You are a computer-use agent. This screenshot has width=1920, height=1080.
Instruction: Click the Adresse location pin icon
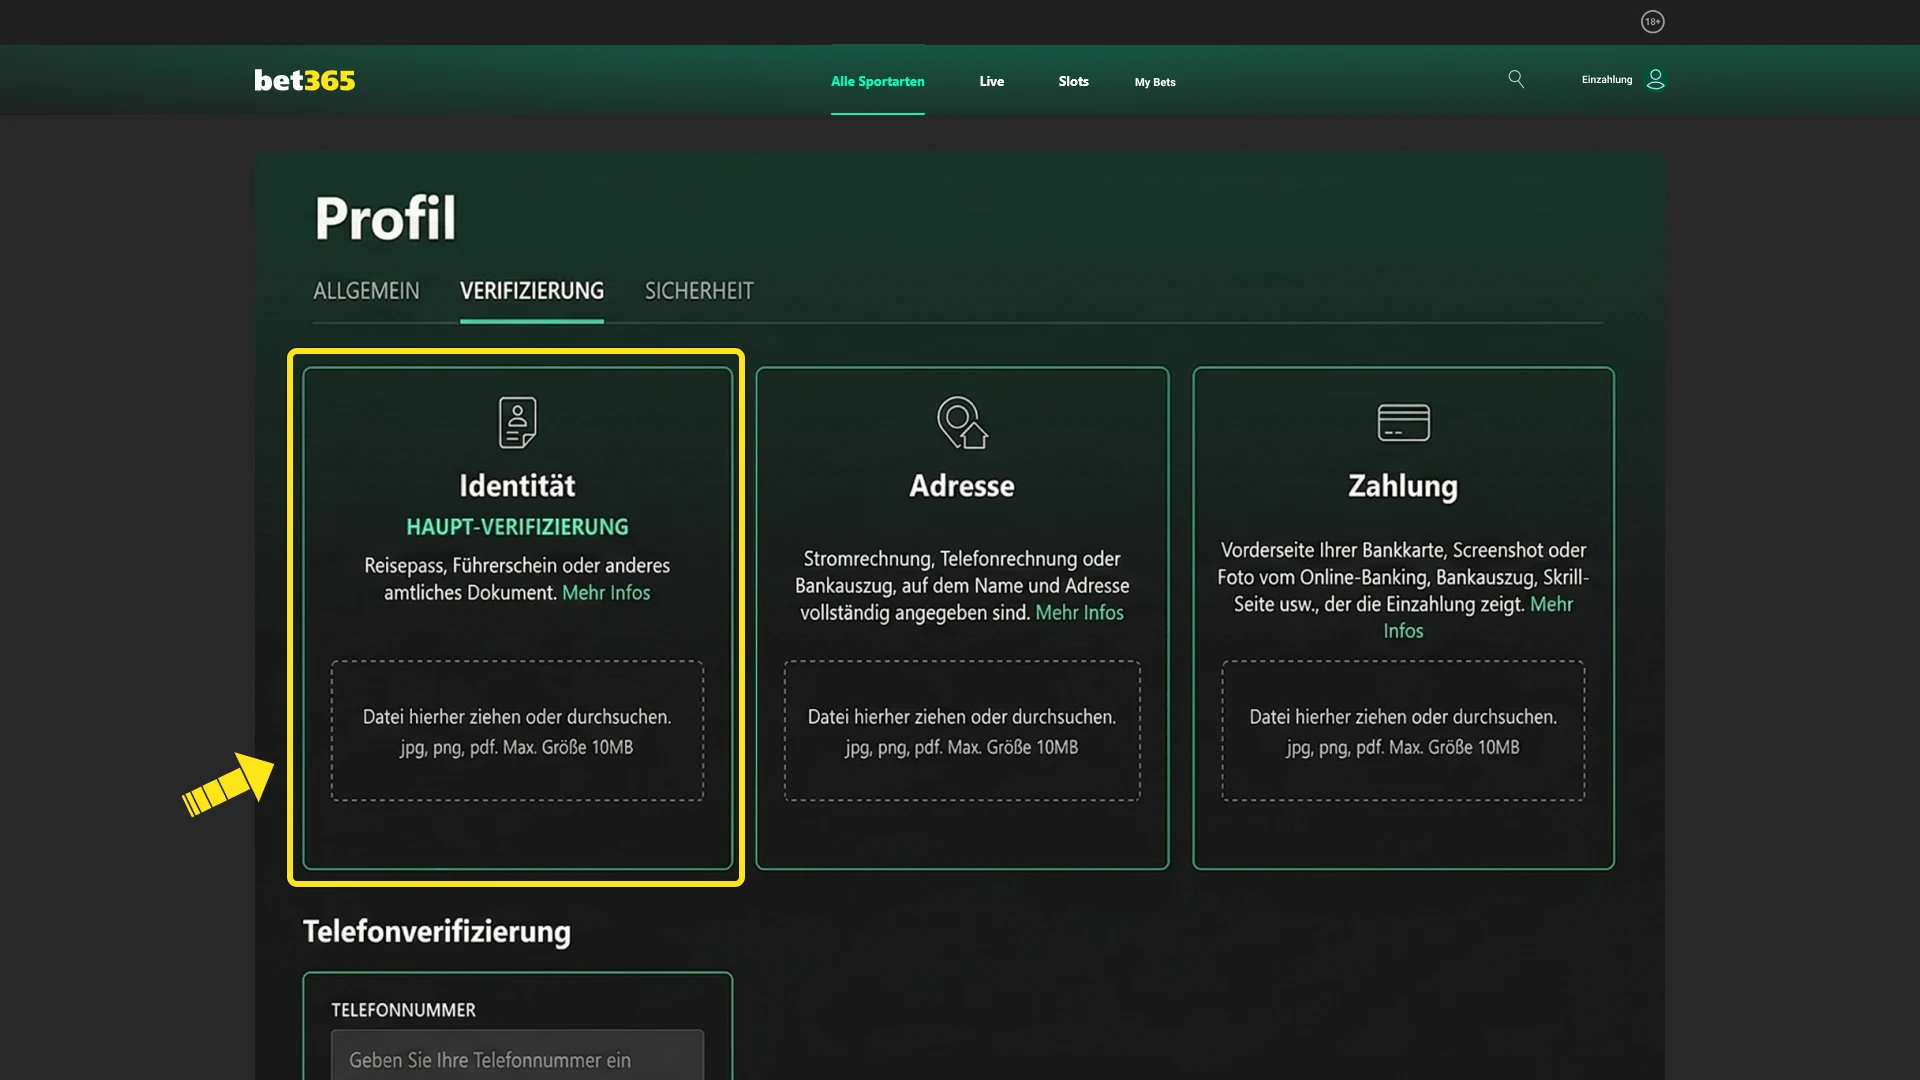click(x=961, y=421)
